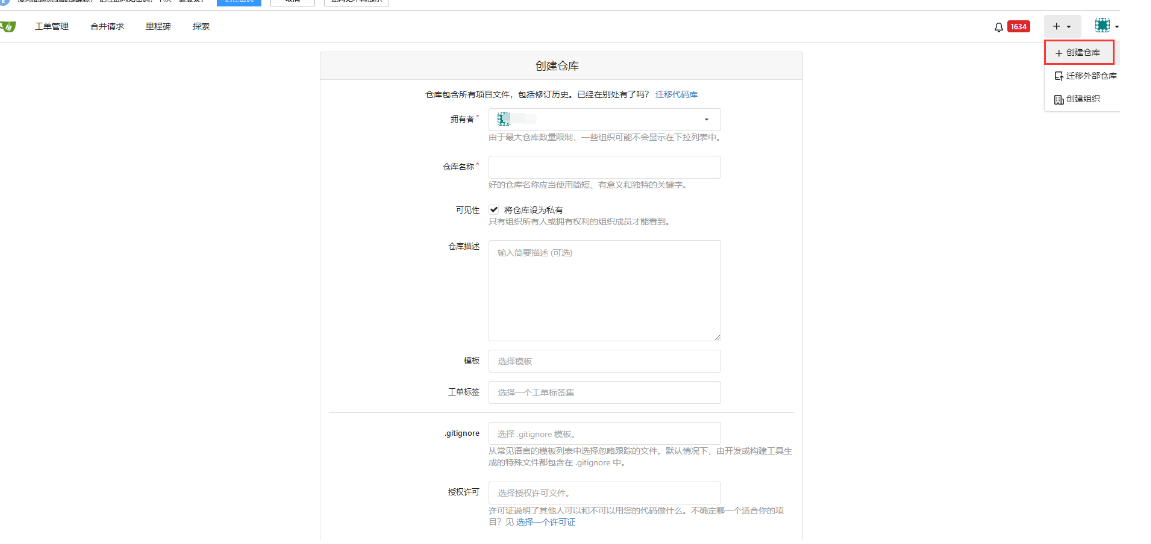The width and height of the screenshot is (1151, 544).
Task: Go to 合并请求 in the navbar
Action: 107,27
